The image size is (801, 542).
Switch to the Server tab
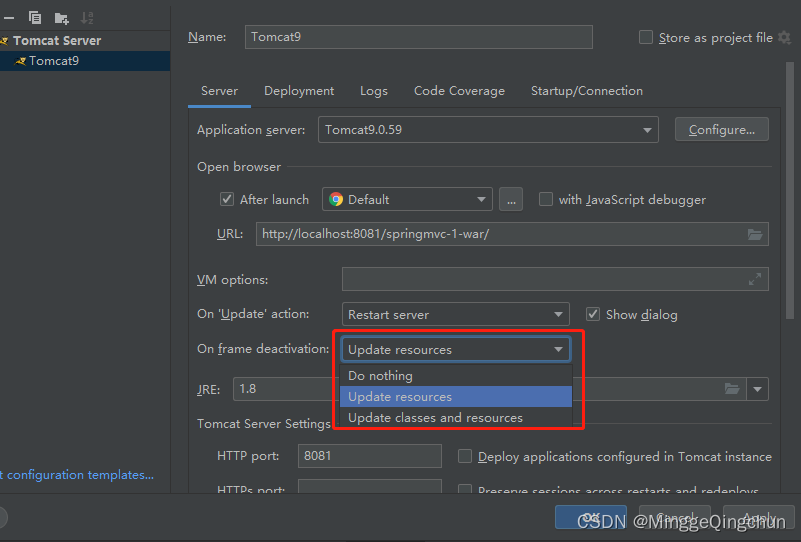click(219, 91)
